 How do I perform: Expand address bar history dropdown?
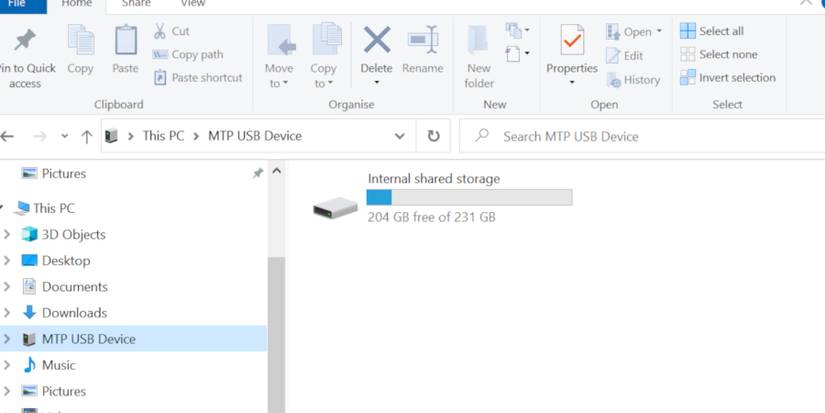coord(399,136)
